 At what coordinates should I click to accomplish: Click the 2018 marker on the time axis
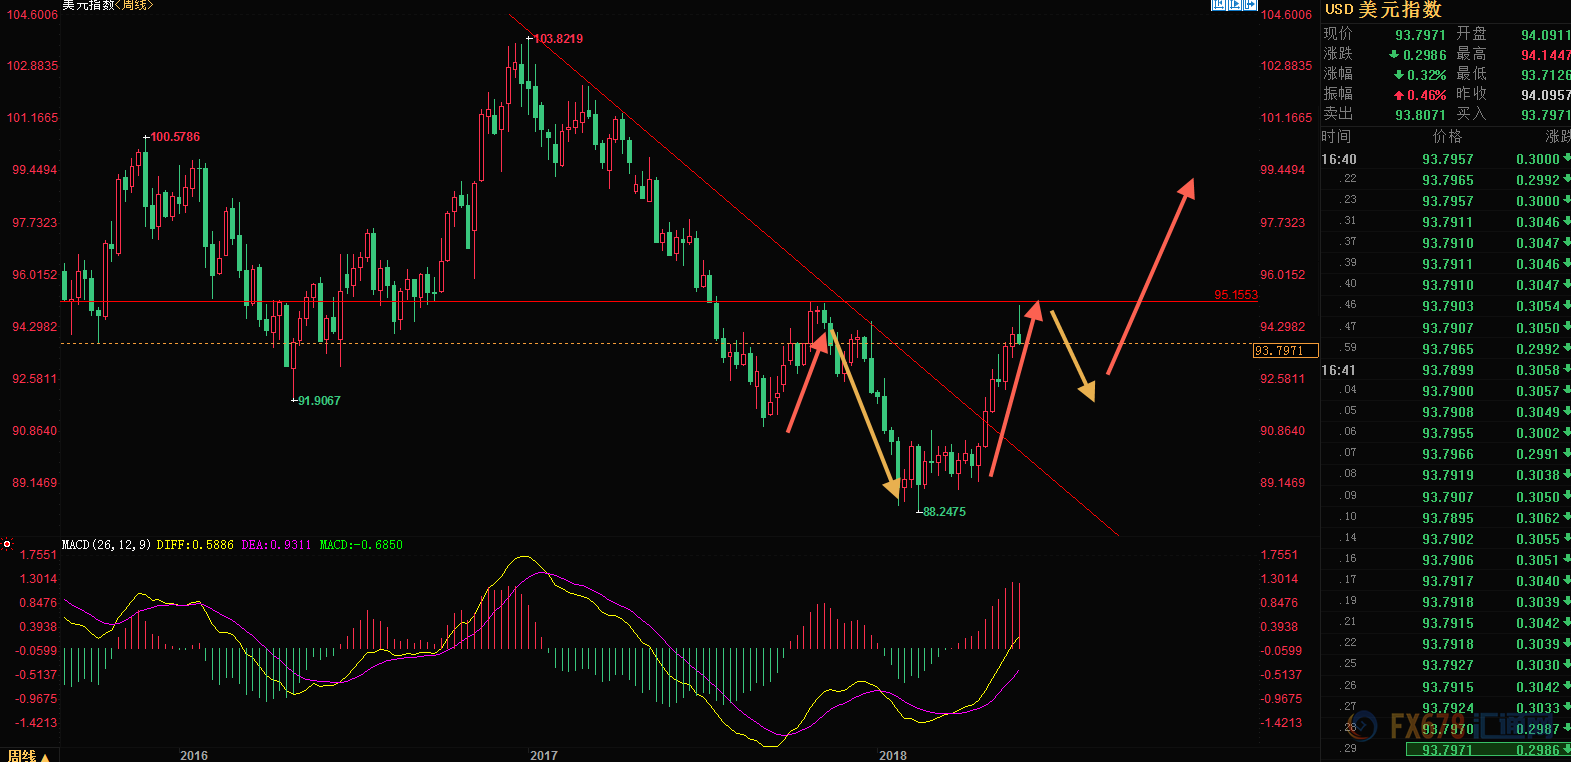pyautogui.click(x=893, y=755)
